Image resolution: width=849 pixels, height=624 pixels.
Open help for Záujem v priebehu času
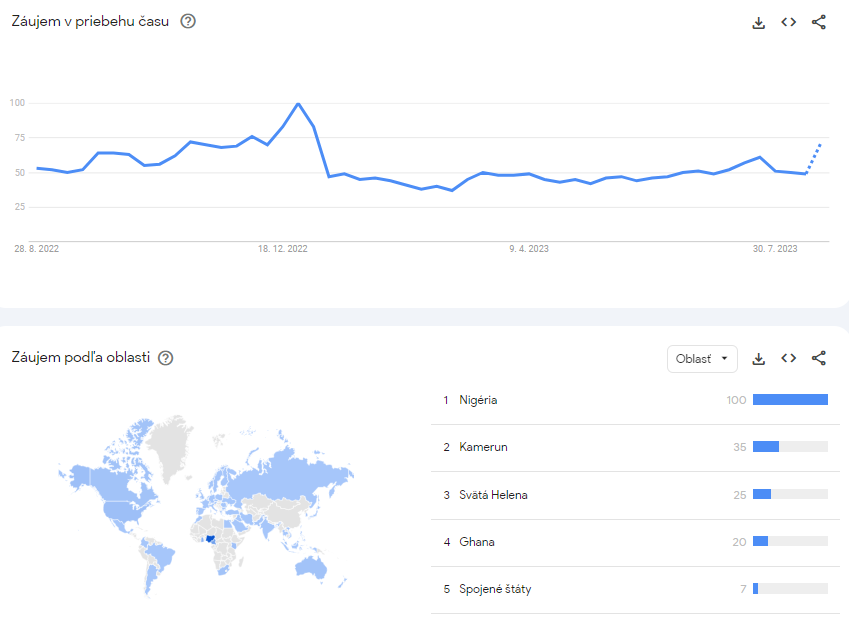point(188,22)
